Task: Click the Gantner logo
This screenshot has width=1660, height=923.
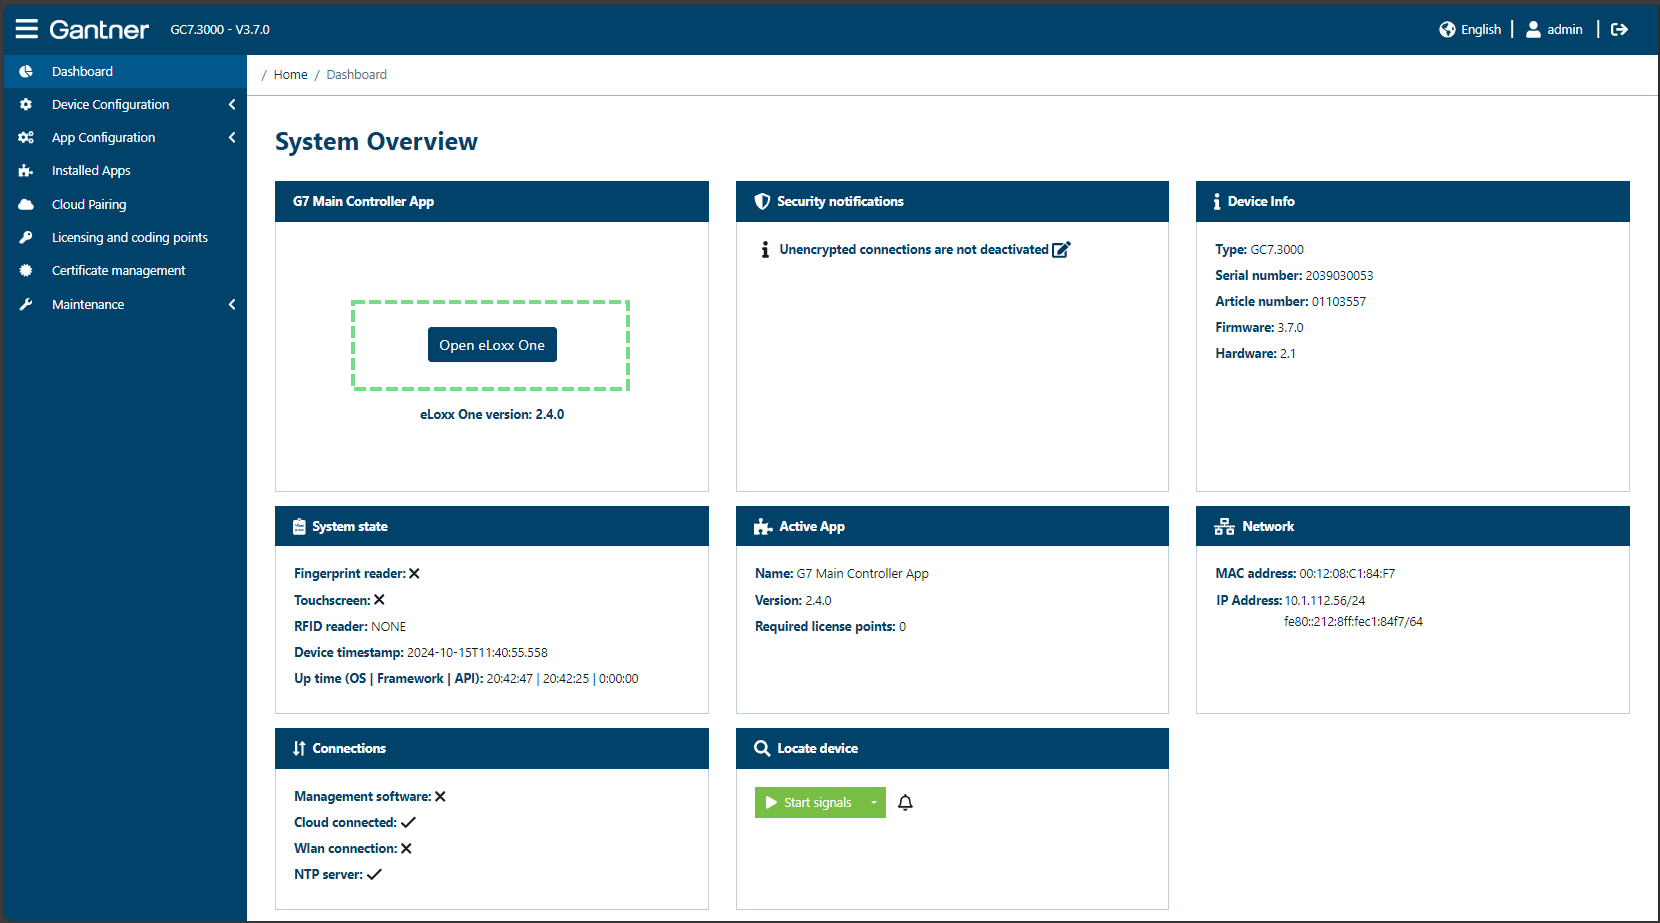Action: pyautogui.click(x=99, y=30)
